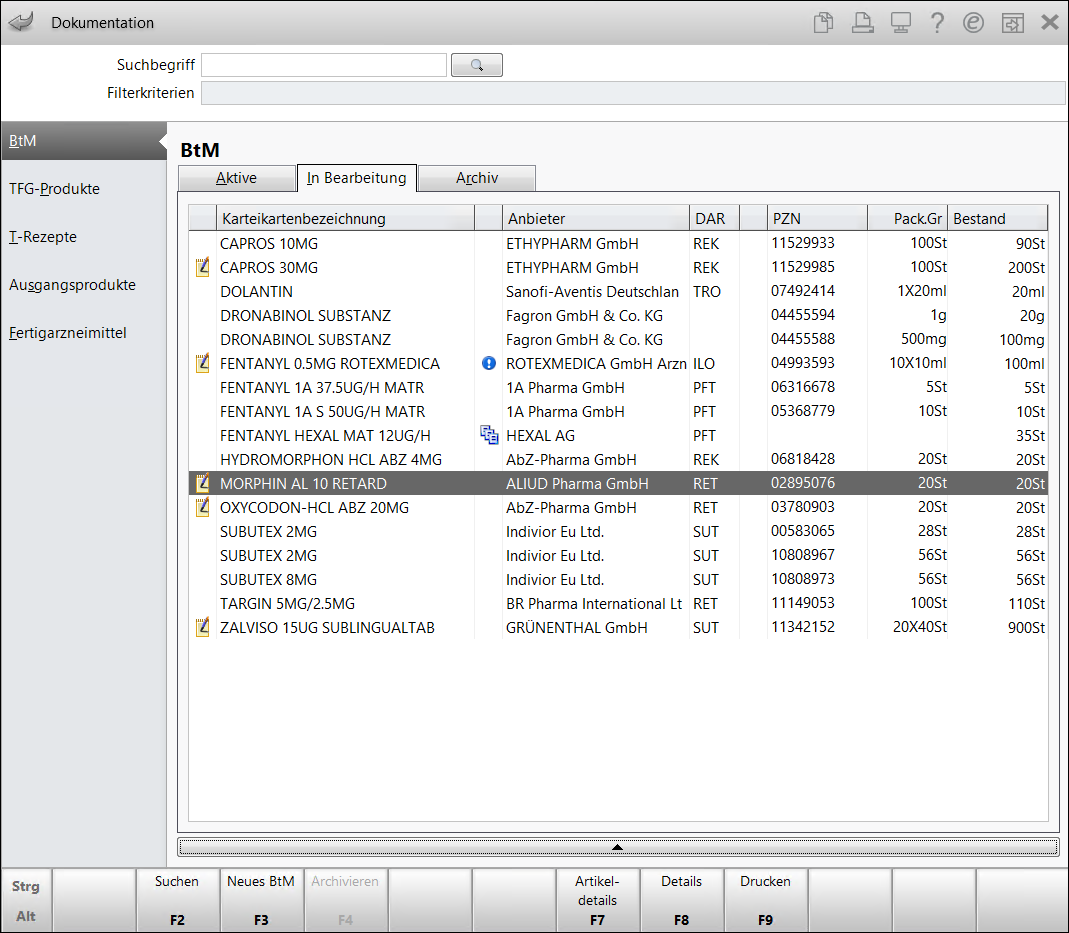Click note icon beside ZALVISO 15UG SUBLINGUALTAB

(x=202, y=627)
